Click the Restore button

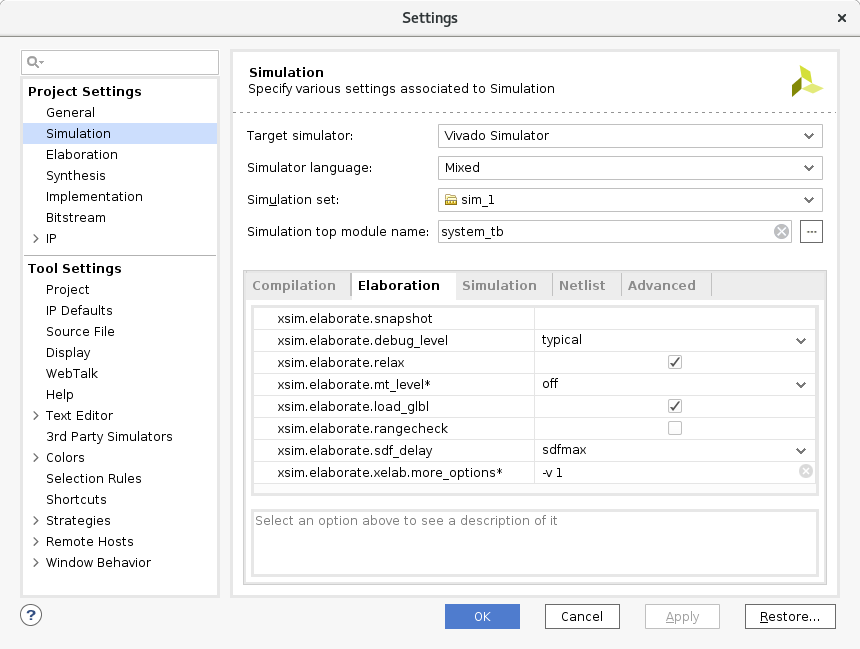790,616
